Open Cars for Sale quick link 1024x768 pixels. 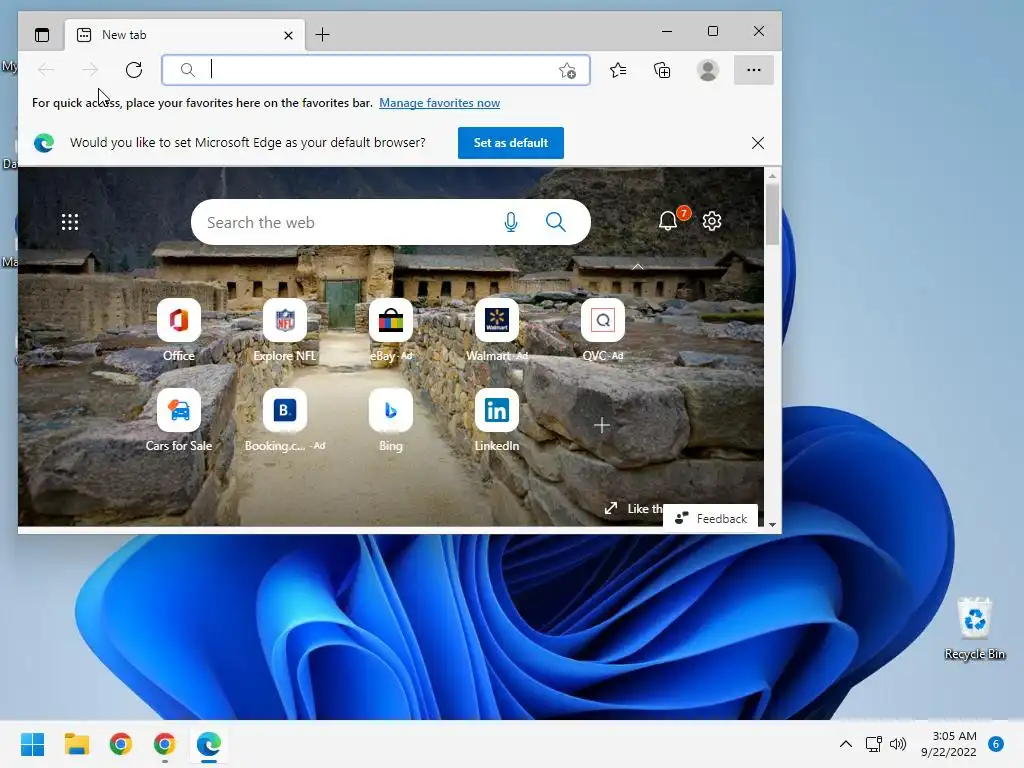[x=179, y=420]
